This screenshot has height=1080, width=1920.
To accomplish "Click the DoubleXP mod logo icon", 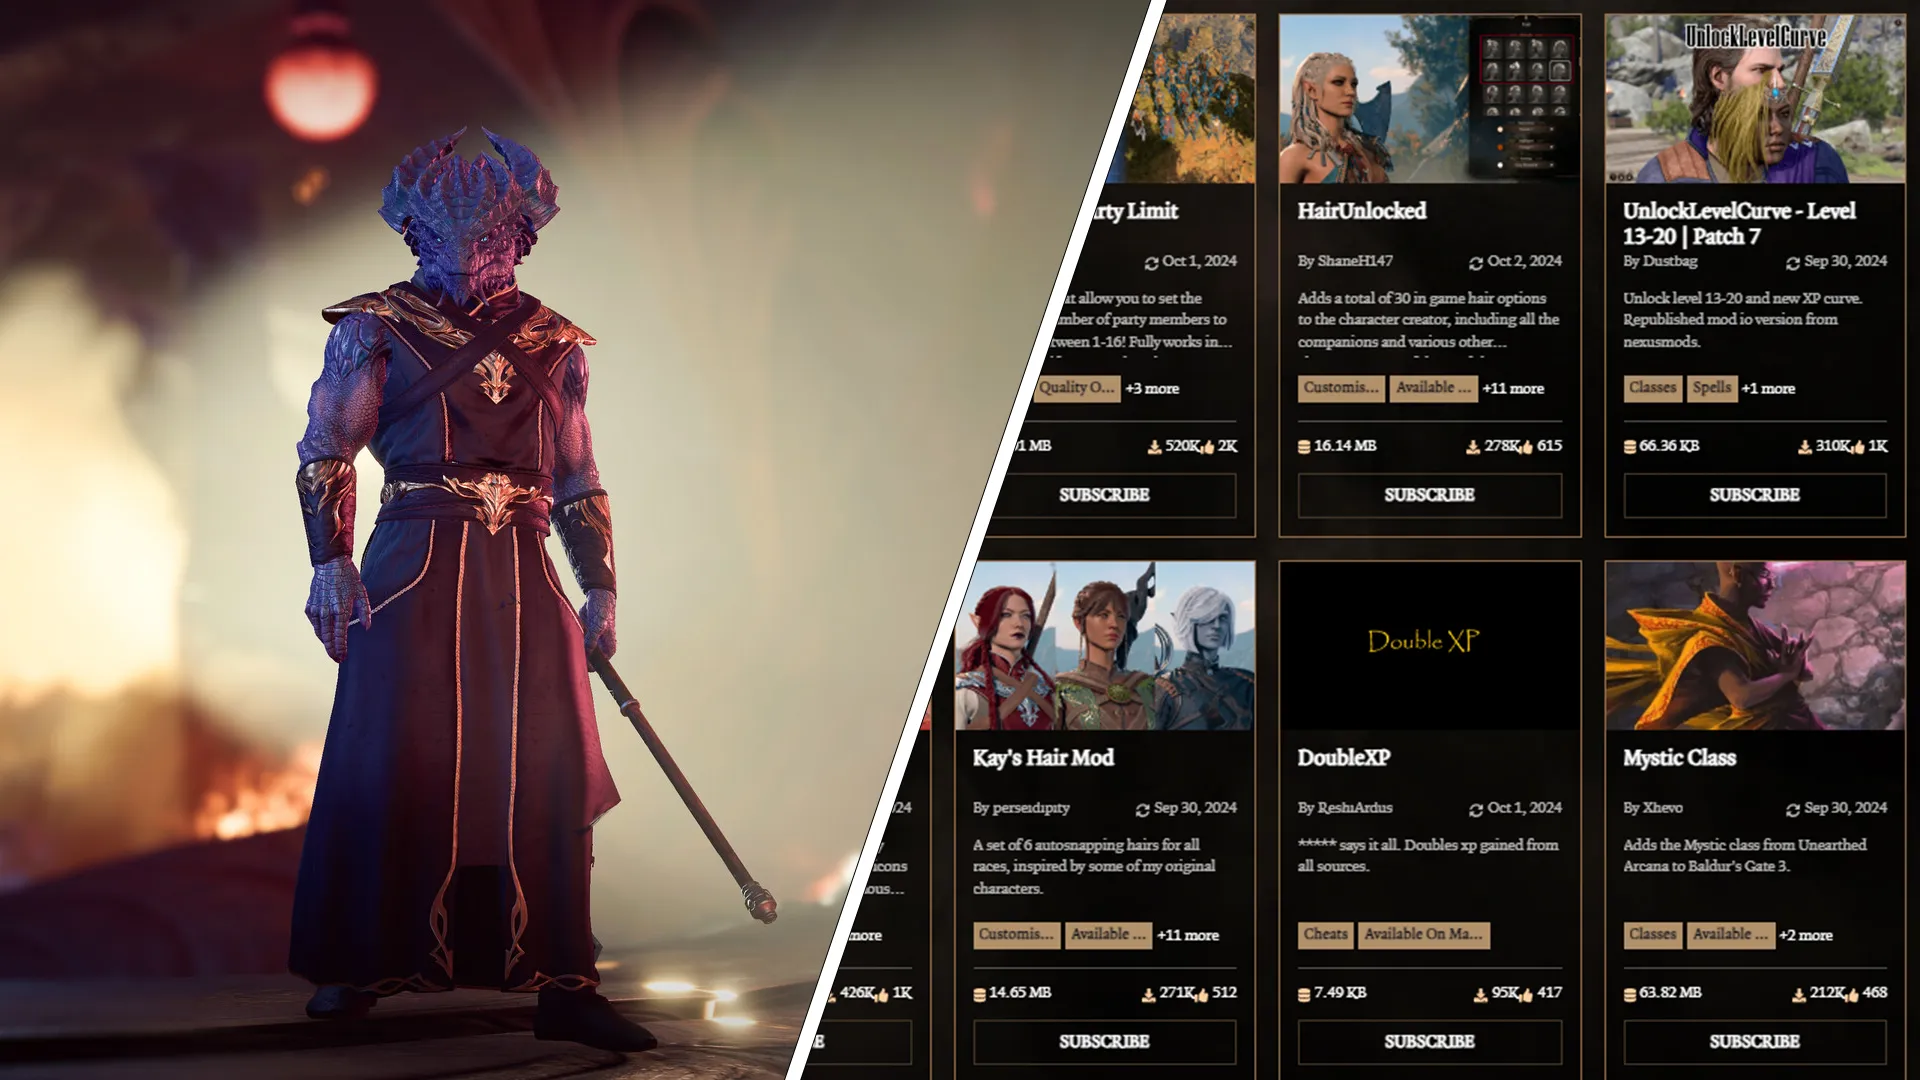I will [1428, 642].
